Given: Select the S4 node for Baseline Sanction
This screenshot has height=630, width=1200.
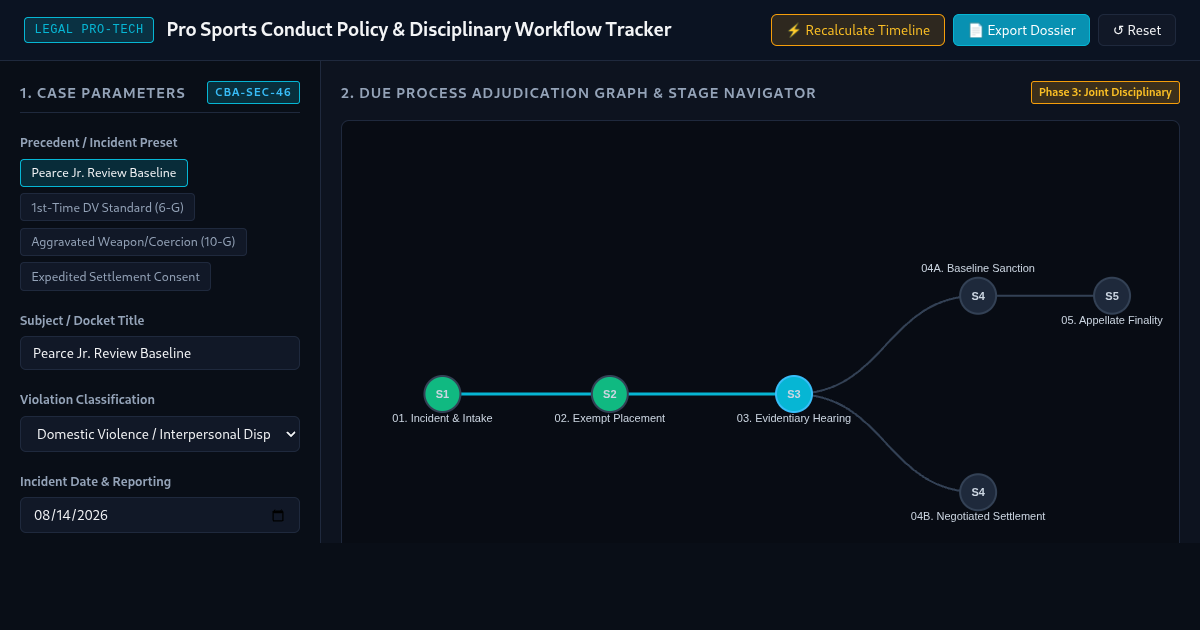Looking at the screenshot, I should tap(978, 296).
